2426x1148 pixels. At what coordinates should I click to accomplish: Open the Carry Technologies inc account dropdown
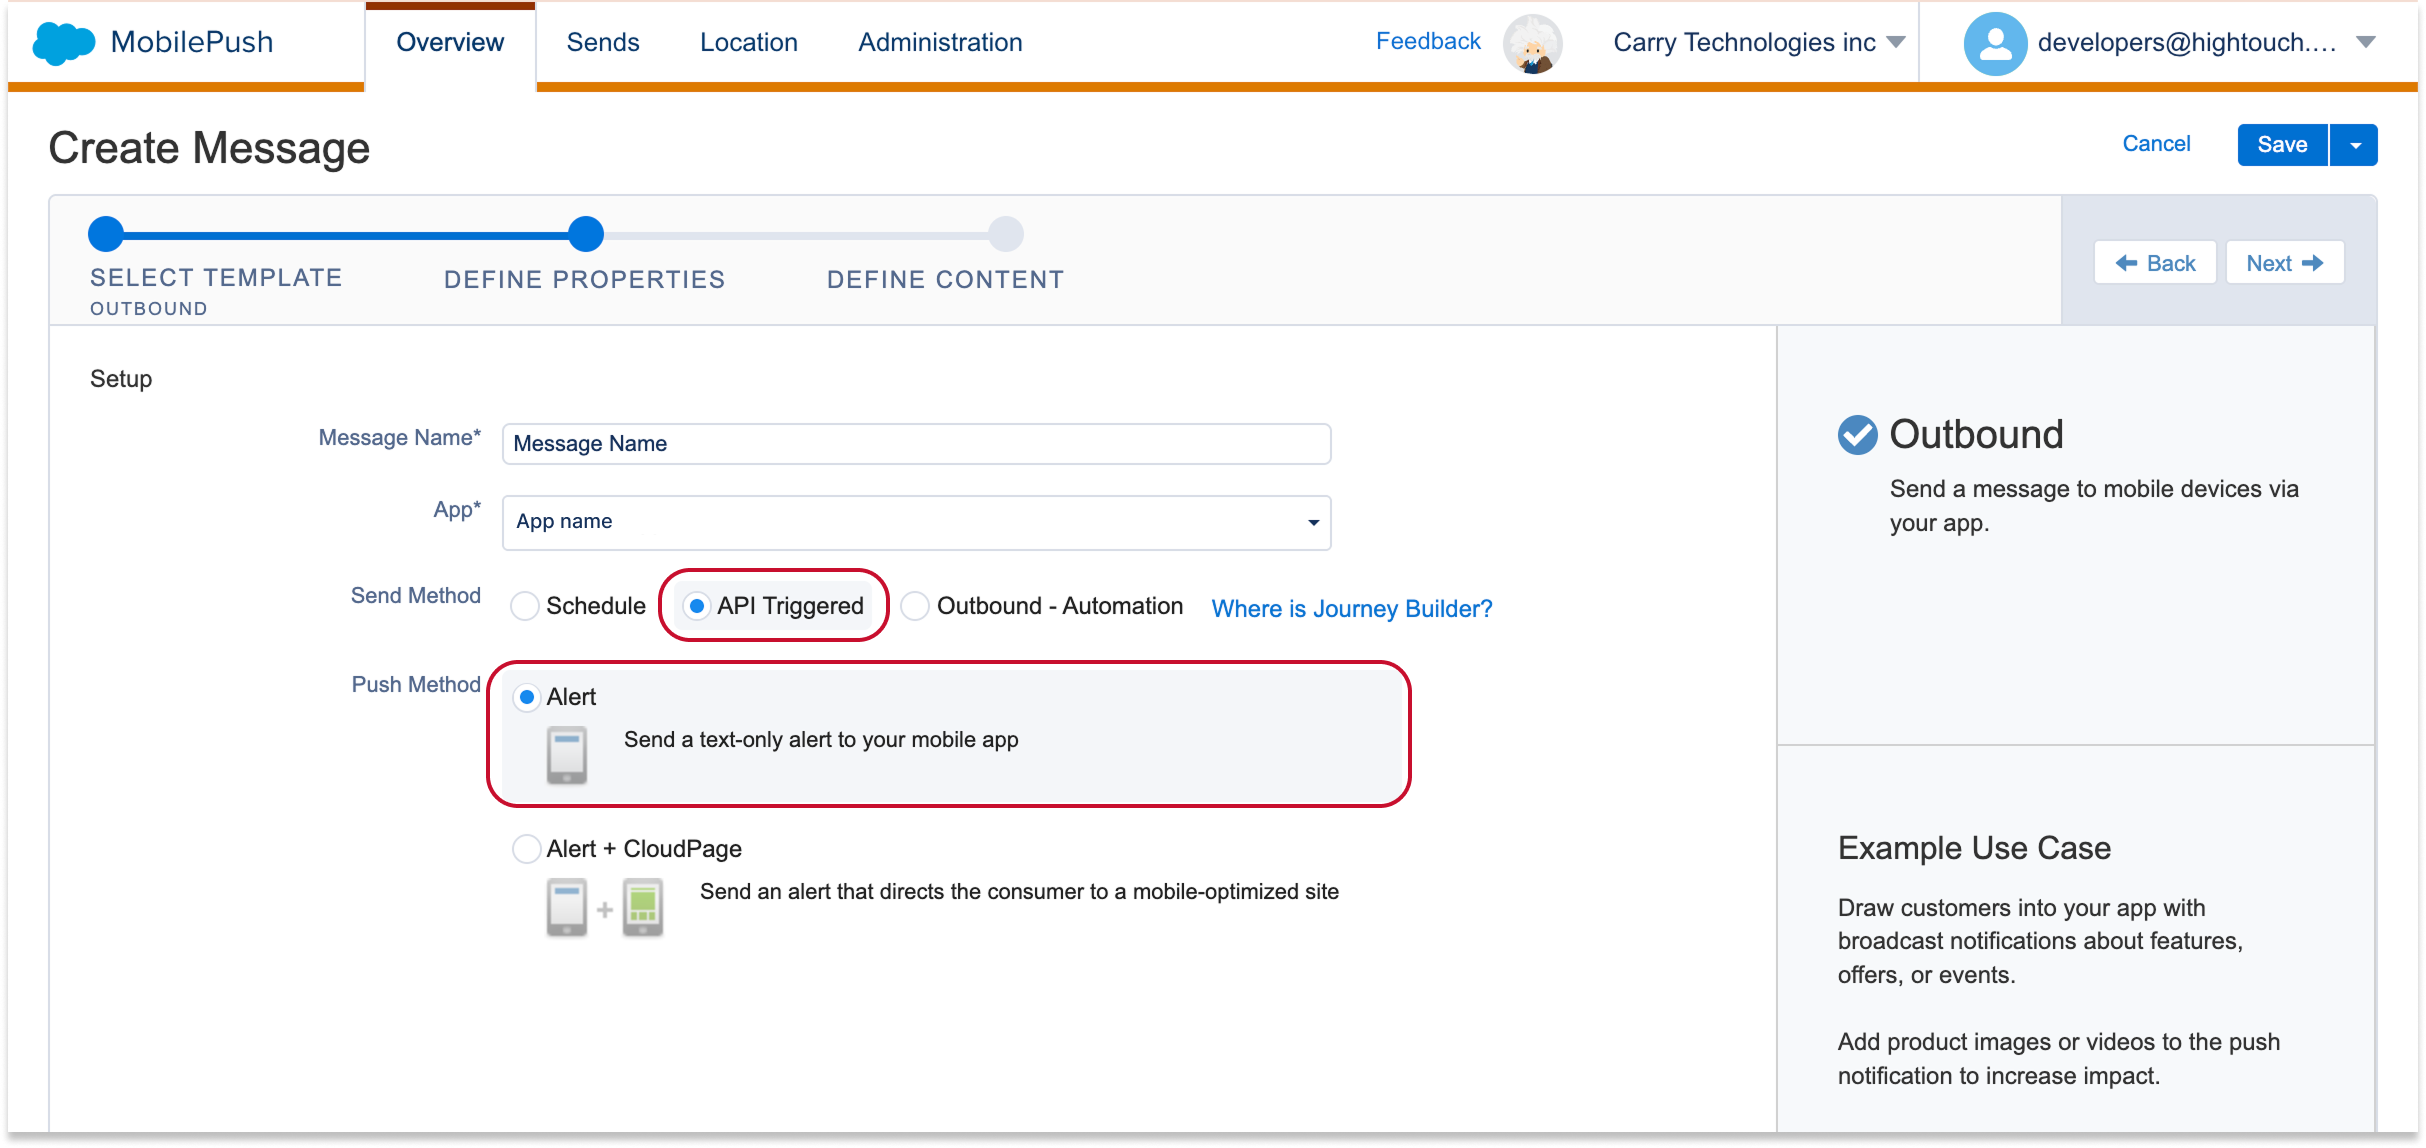pos(1759,43)
